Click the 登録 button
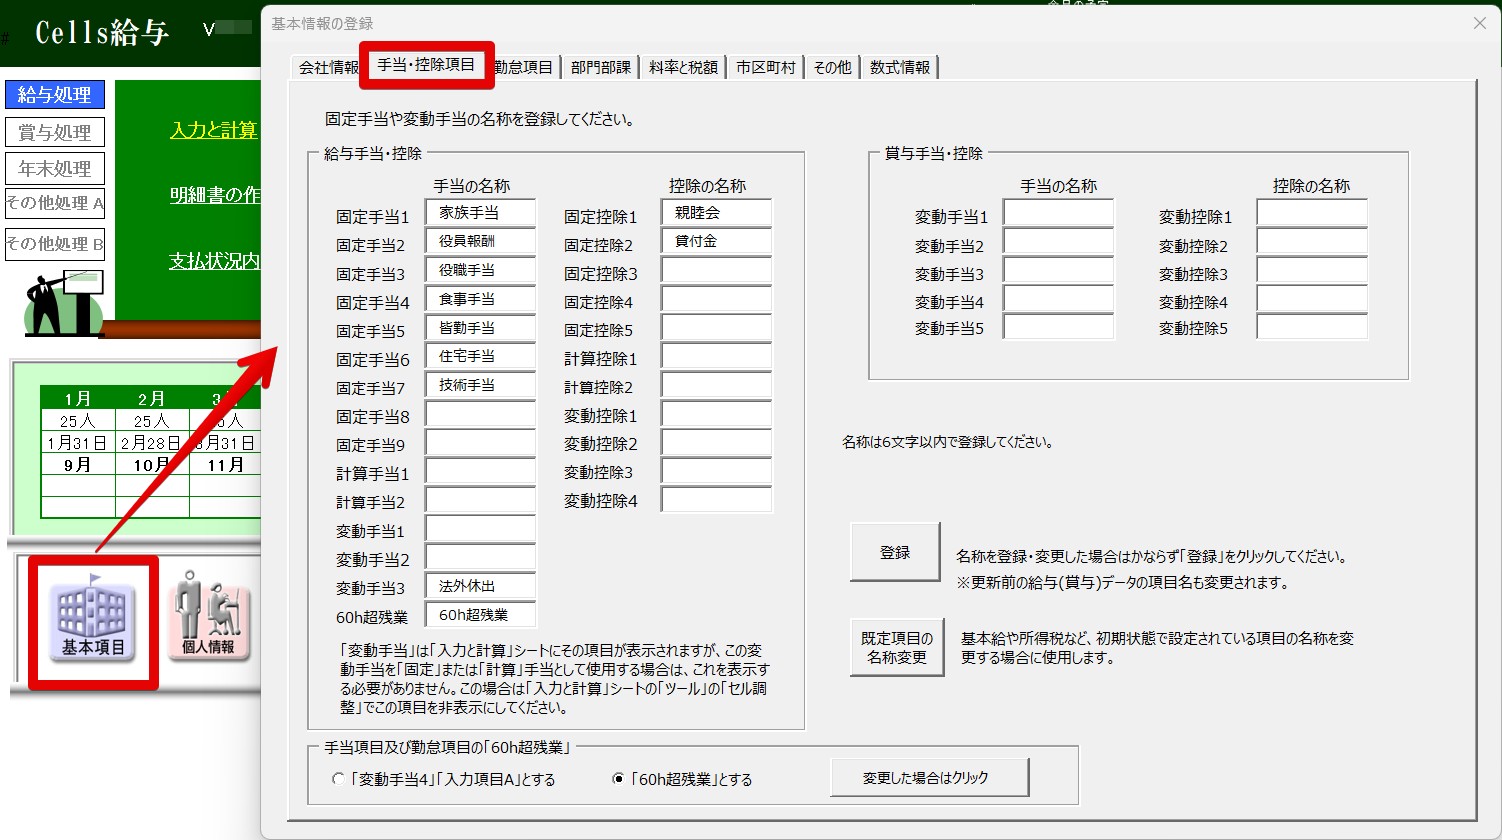 coord(895,552)
